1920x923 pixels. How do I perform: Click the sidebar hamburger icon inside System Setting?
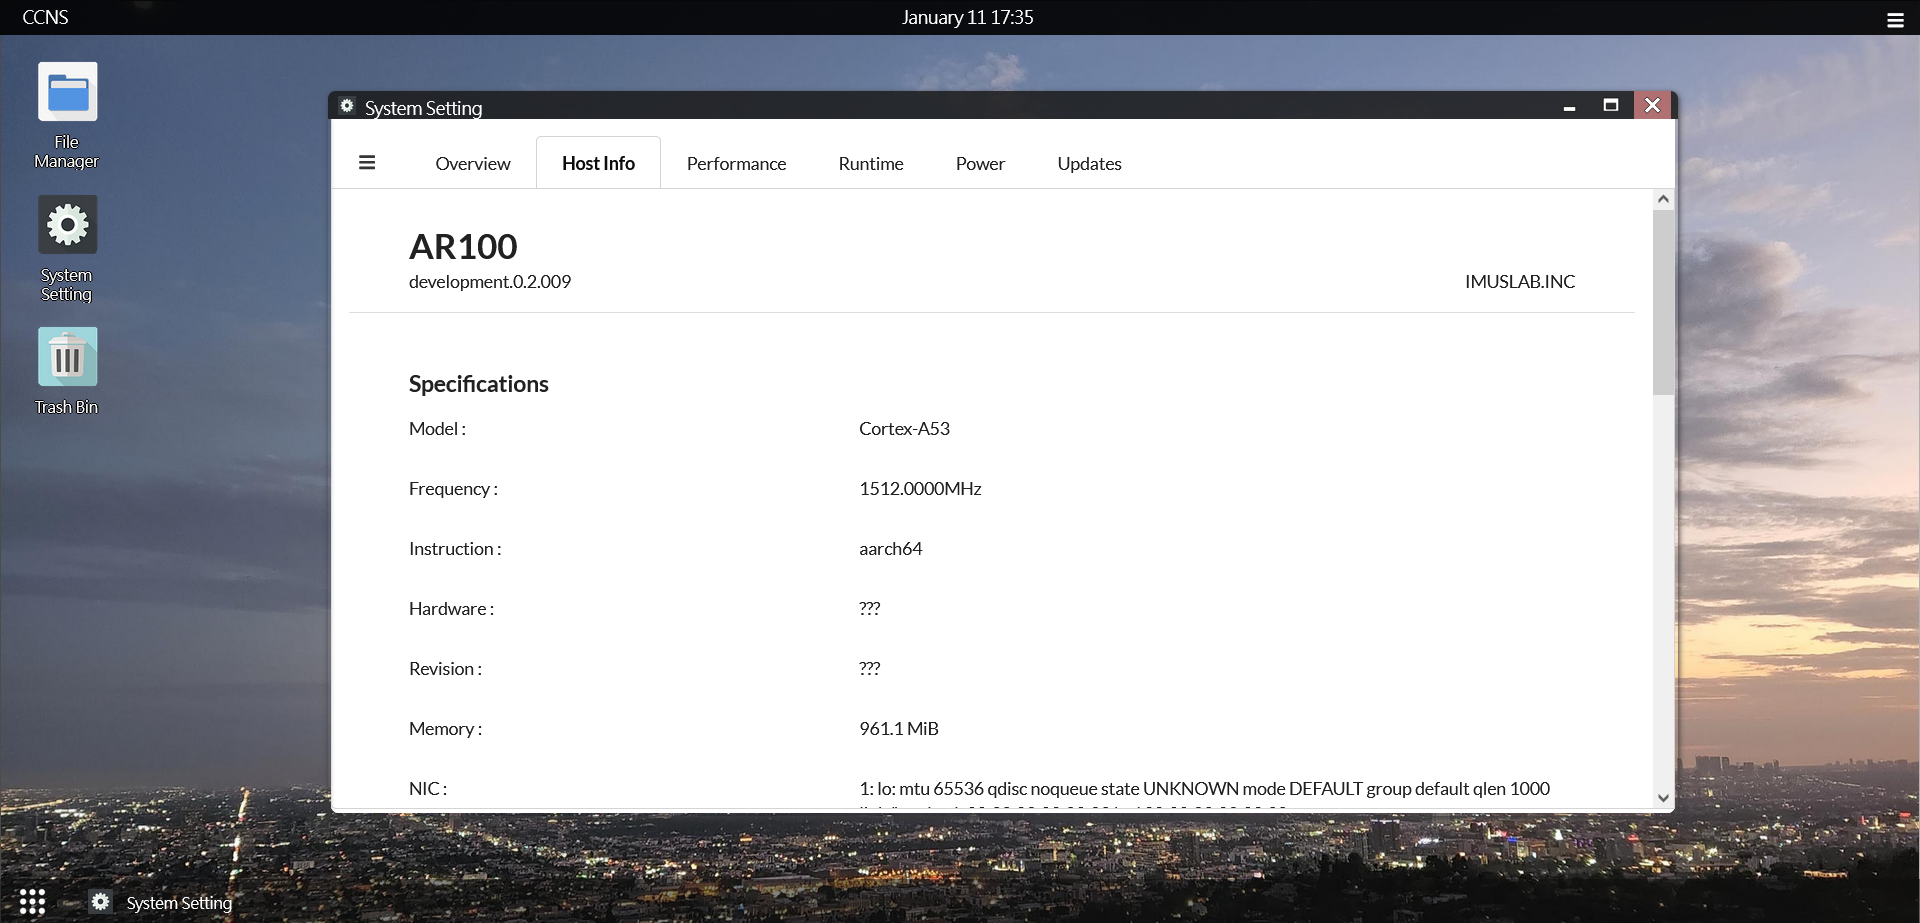367,162
